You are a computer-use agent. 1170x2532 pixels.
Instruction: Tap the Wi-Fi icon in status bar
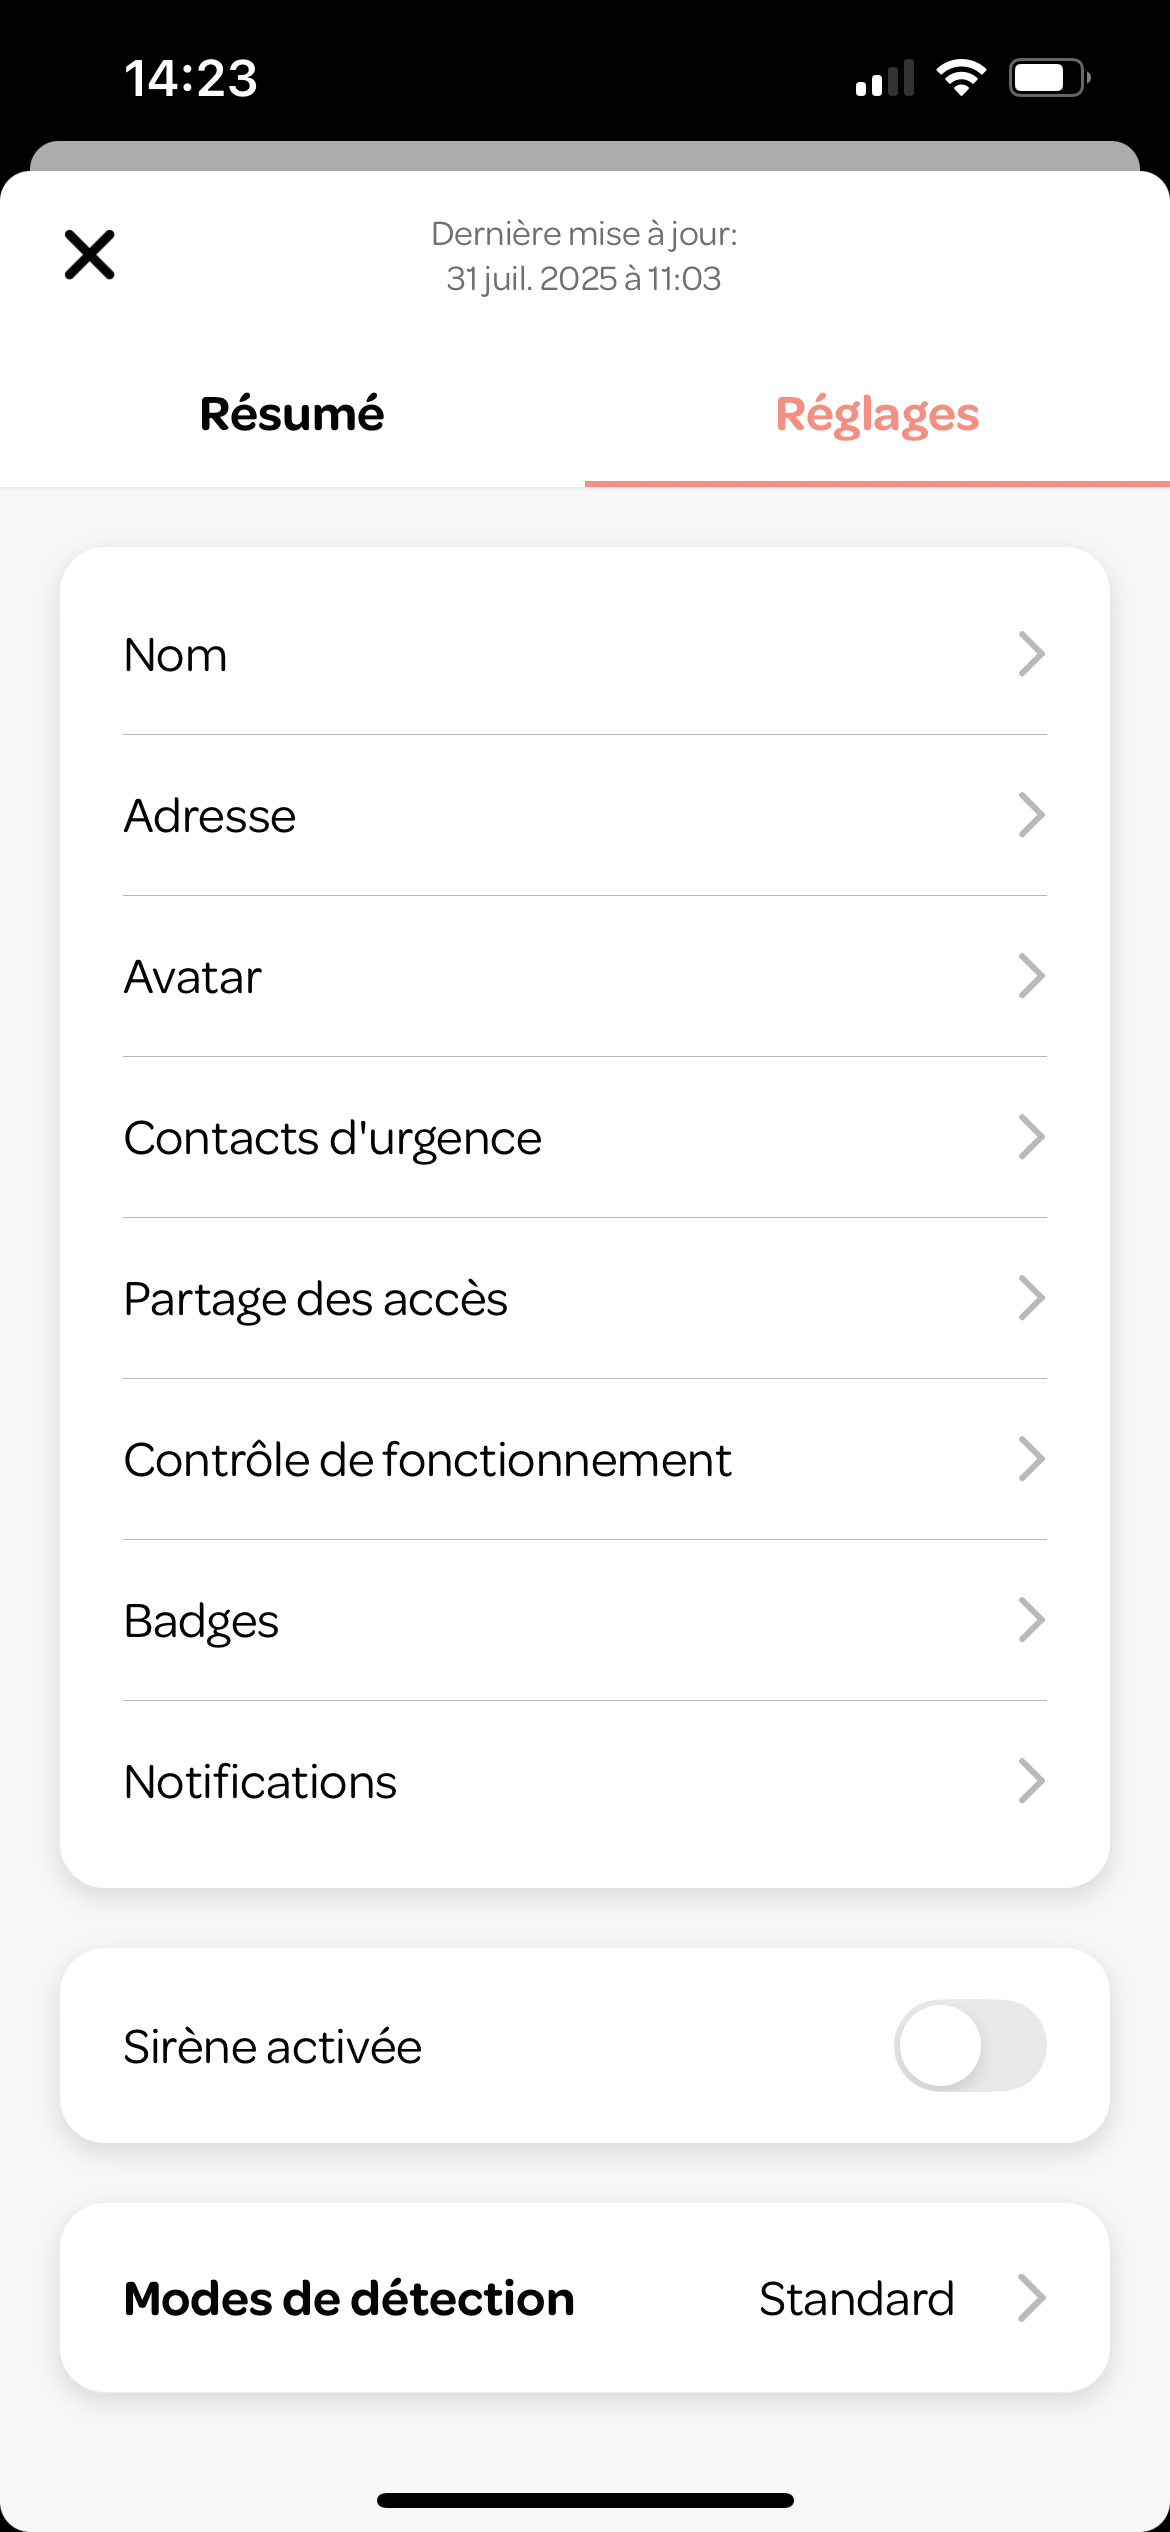click(x=961, y=78)
